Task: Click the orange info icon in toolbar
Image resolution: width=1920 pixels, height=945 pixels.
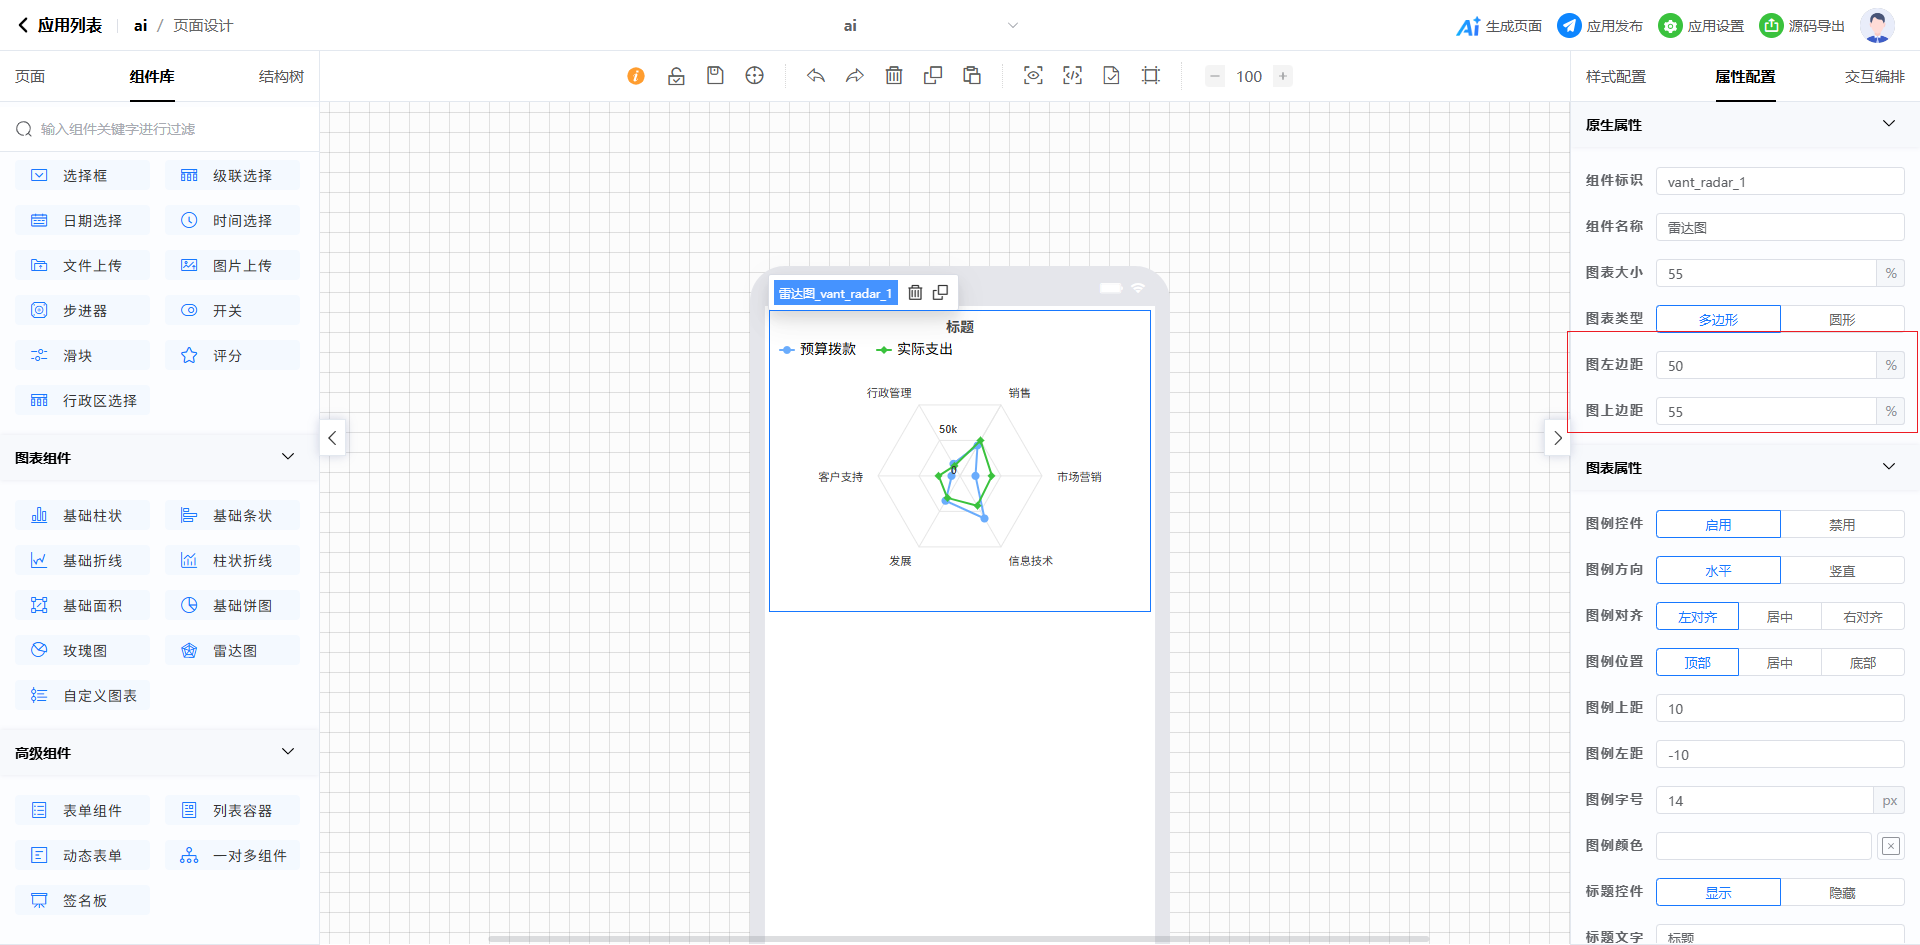Action: 636,76
